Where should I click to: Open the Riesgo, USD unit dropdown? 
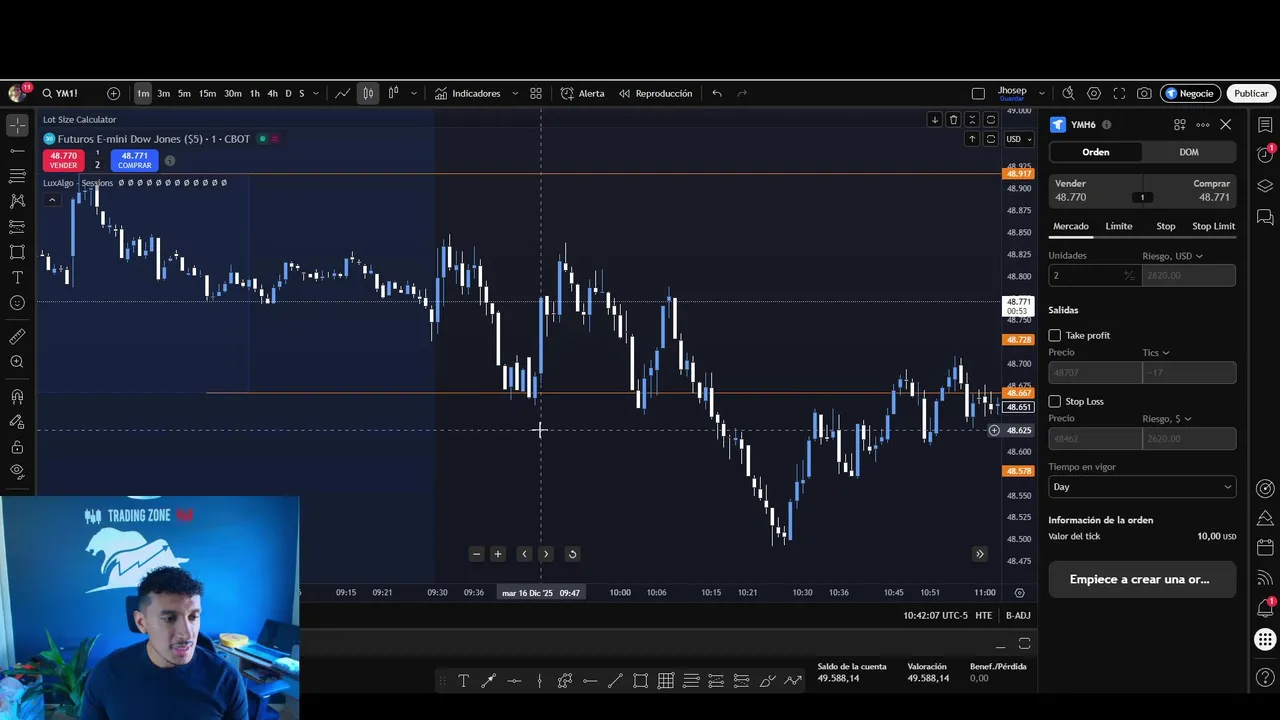click(1172, 256)
